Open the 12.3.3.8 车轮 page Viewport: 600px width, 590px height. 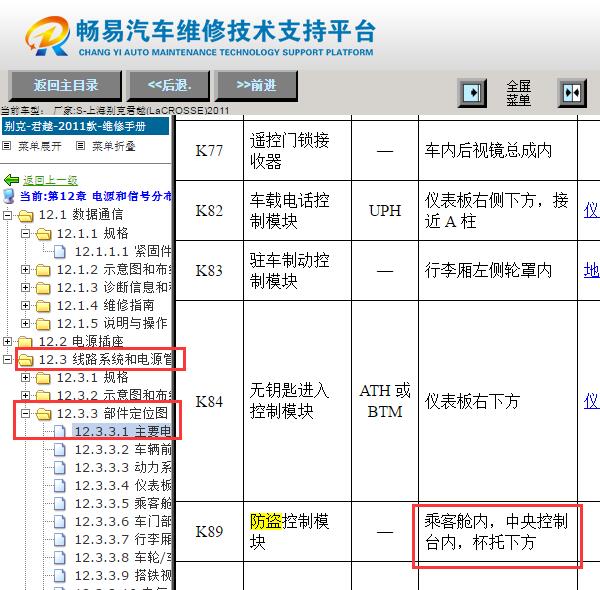[123, 557]
